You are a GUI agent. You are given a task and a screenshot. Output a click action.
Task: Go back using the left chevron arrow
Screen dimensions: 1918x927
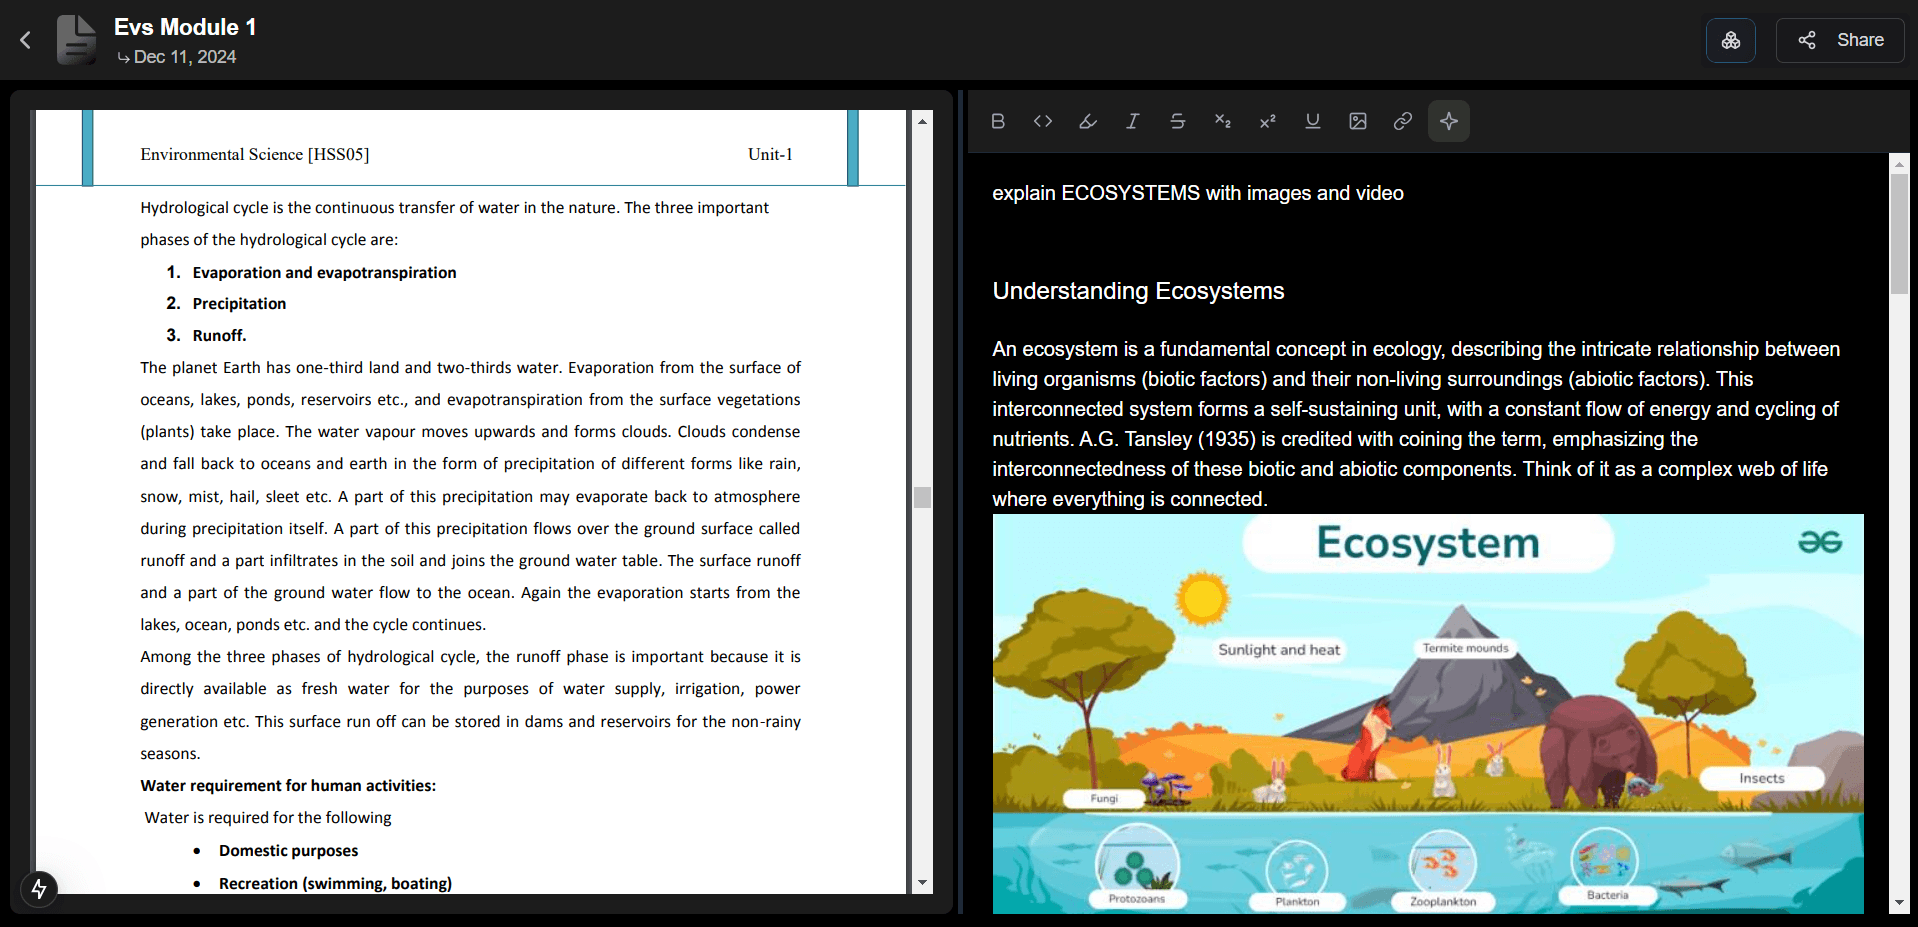tap(26, 40)
